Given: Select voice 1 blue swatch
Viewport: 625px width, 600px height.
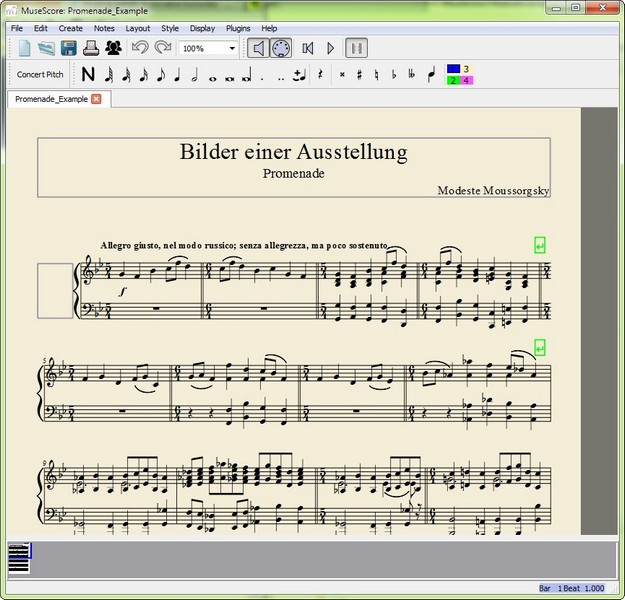Looking at the screenshot, I should 453,69.
